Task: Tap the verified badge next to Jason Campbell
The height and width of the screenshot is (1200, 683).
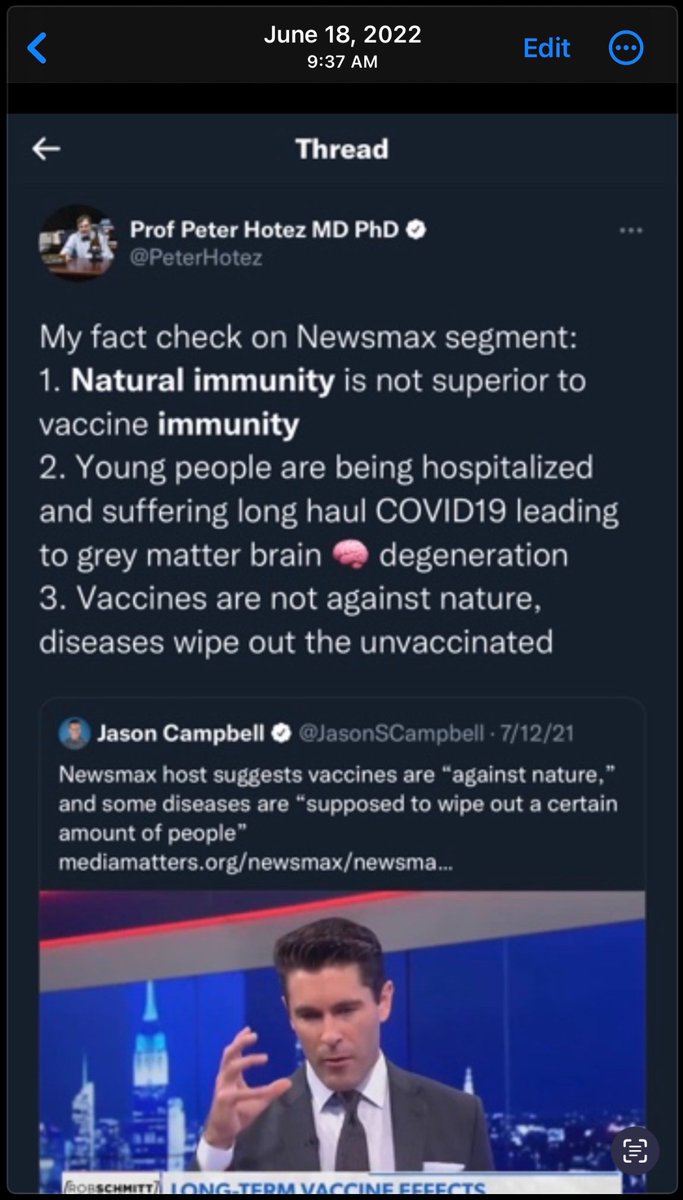Action: tap(282, 733)
